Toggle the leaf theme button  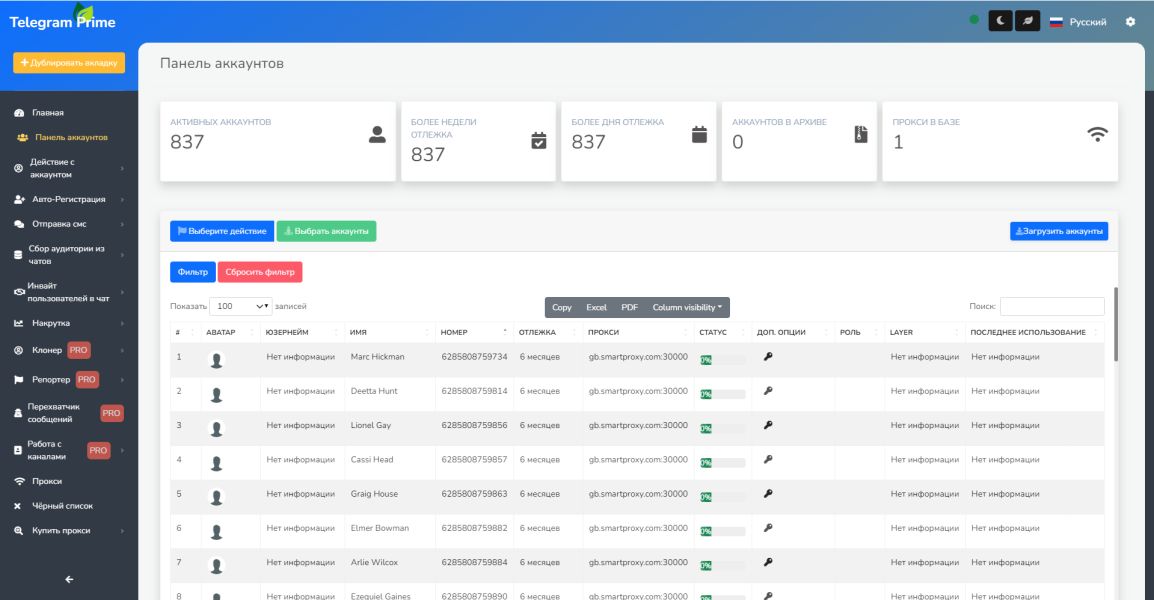tap(1027, 21)
